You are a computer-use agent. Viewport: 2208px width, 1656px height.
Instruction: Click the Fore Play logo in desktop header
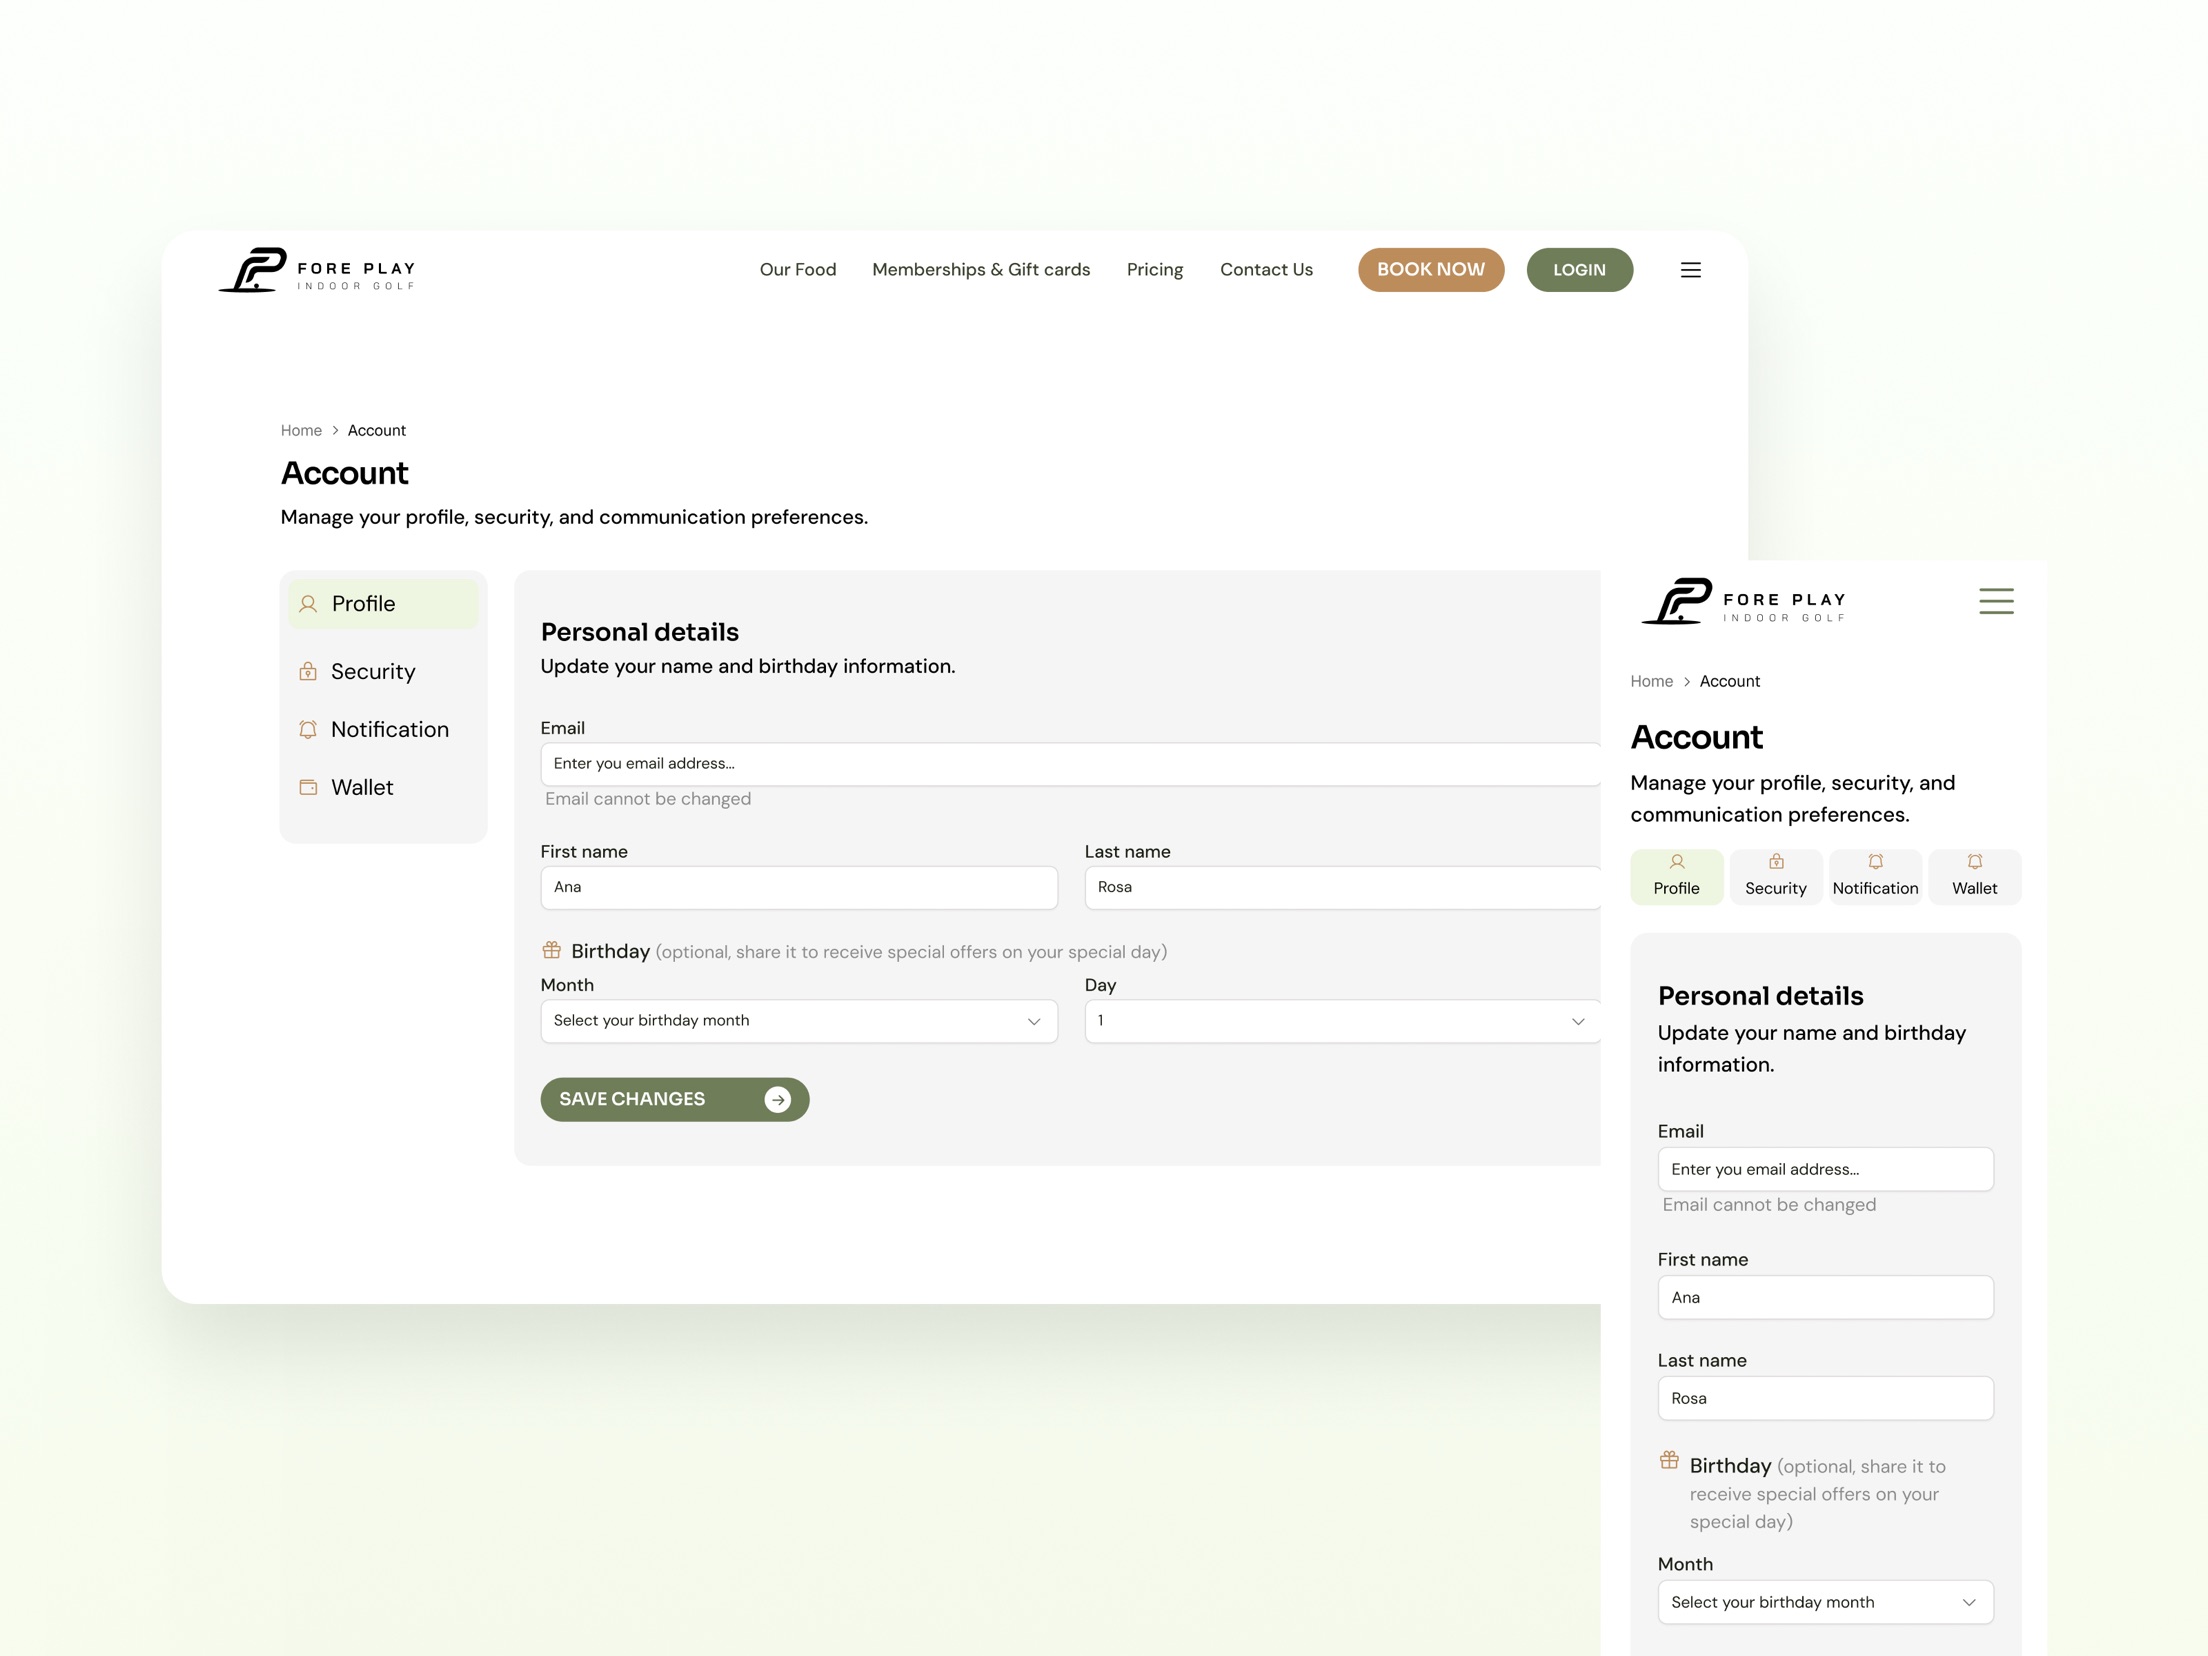click(317, 270)
